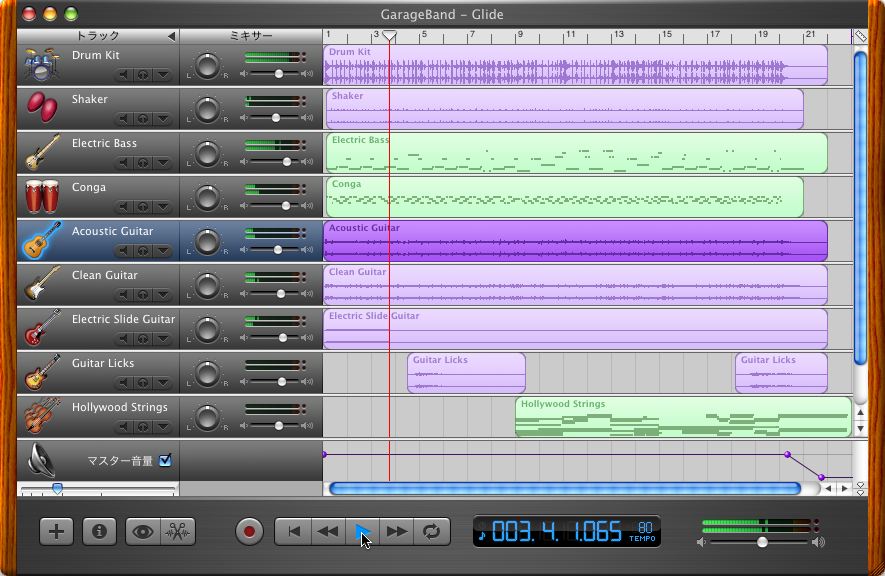The height and width of the screenshot is (576, 885).
Task: Select the Hollywood Strings violin icon
Action: [42, 416]
